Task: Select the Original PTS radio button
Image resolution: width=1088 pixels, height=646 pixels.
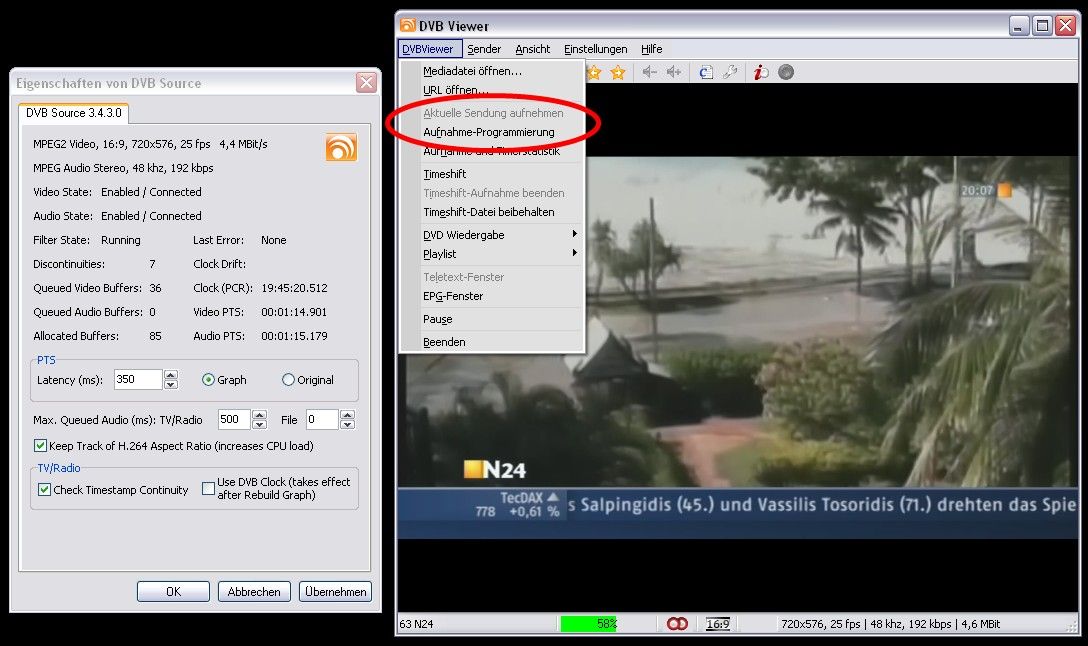Action: pos(289,380)
